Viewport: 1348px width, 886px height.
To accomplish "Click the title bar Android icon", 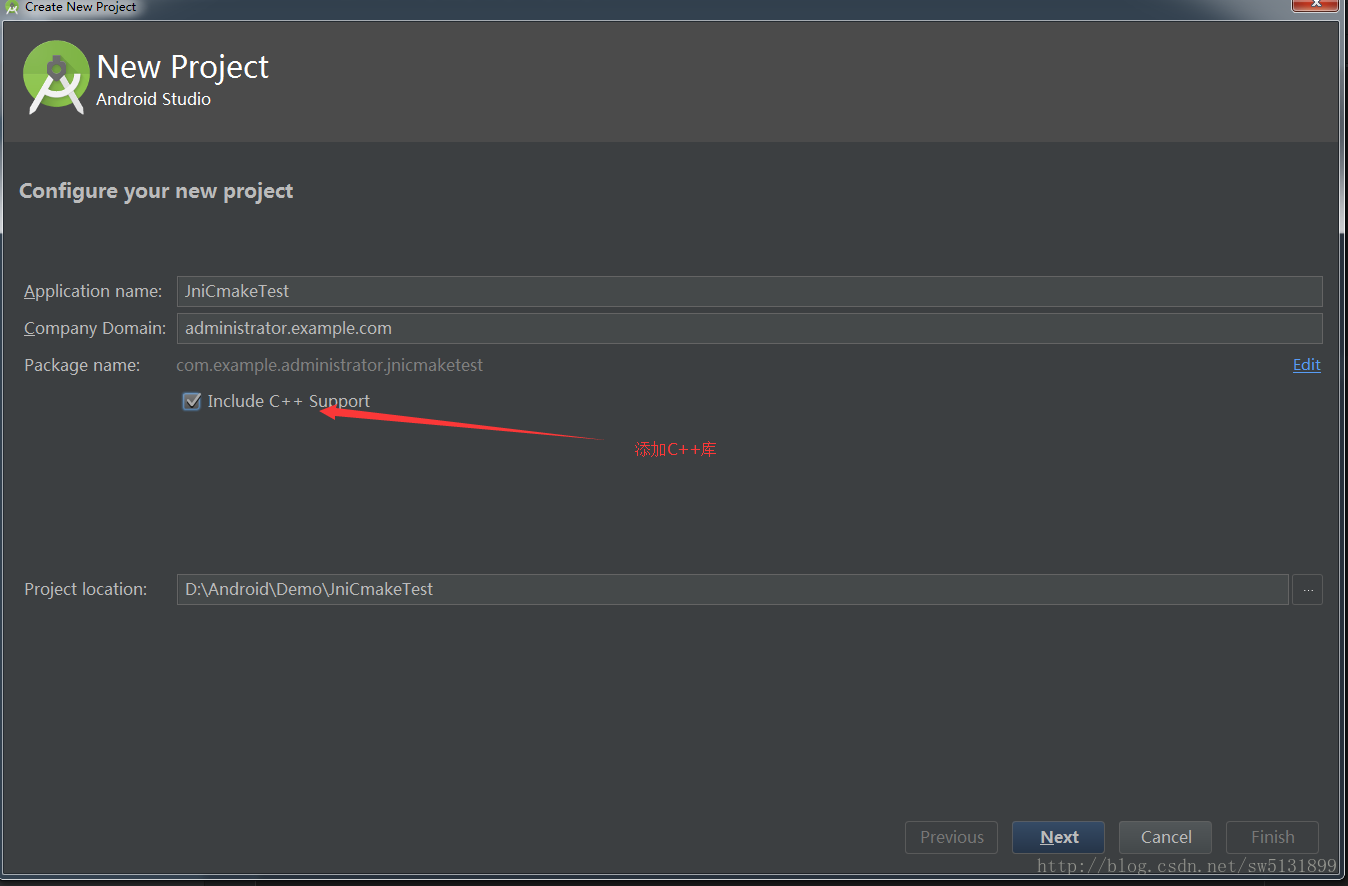I will click(x=12, y=7).
